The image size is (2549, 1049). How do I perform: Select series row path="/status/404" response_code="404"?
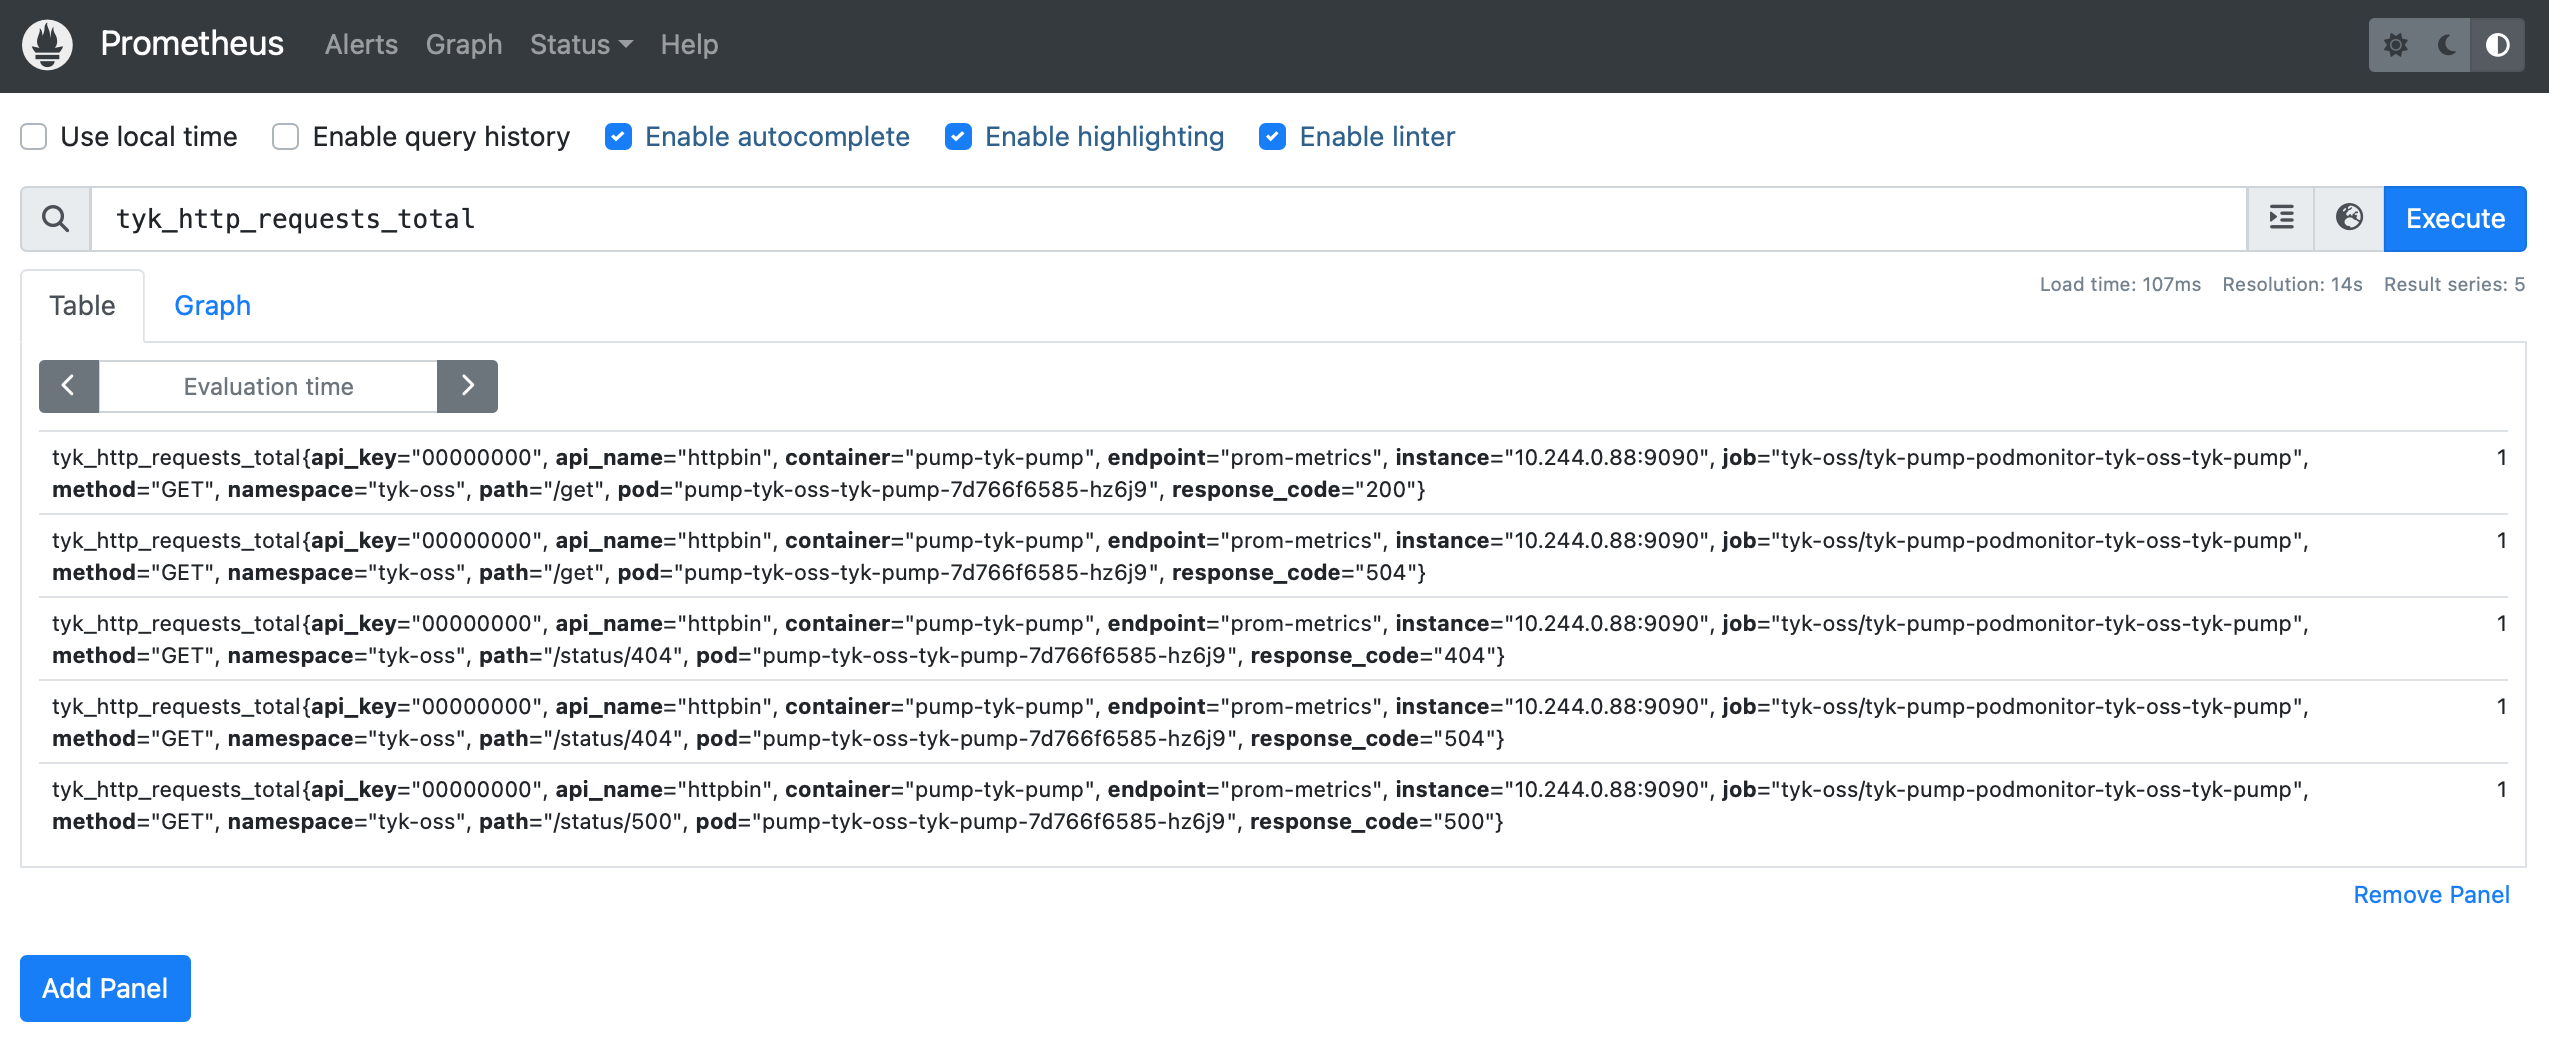coord(1273,639)
